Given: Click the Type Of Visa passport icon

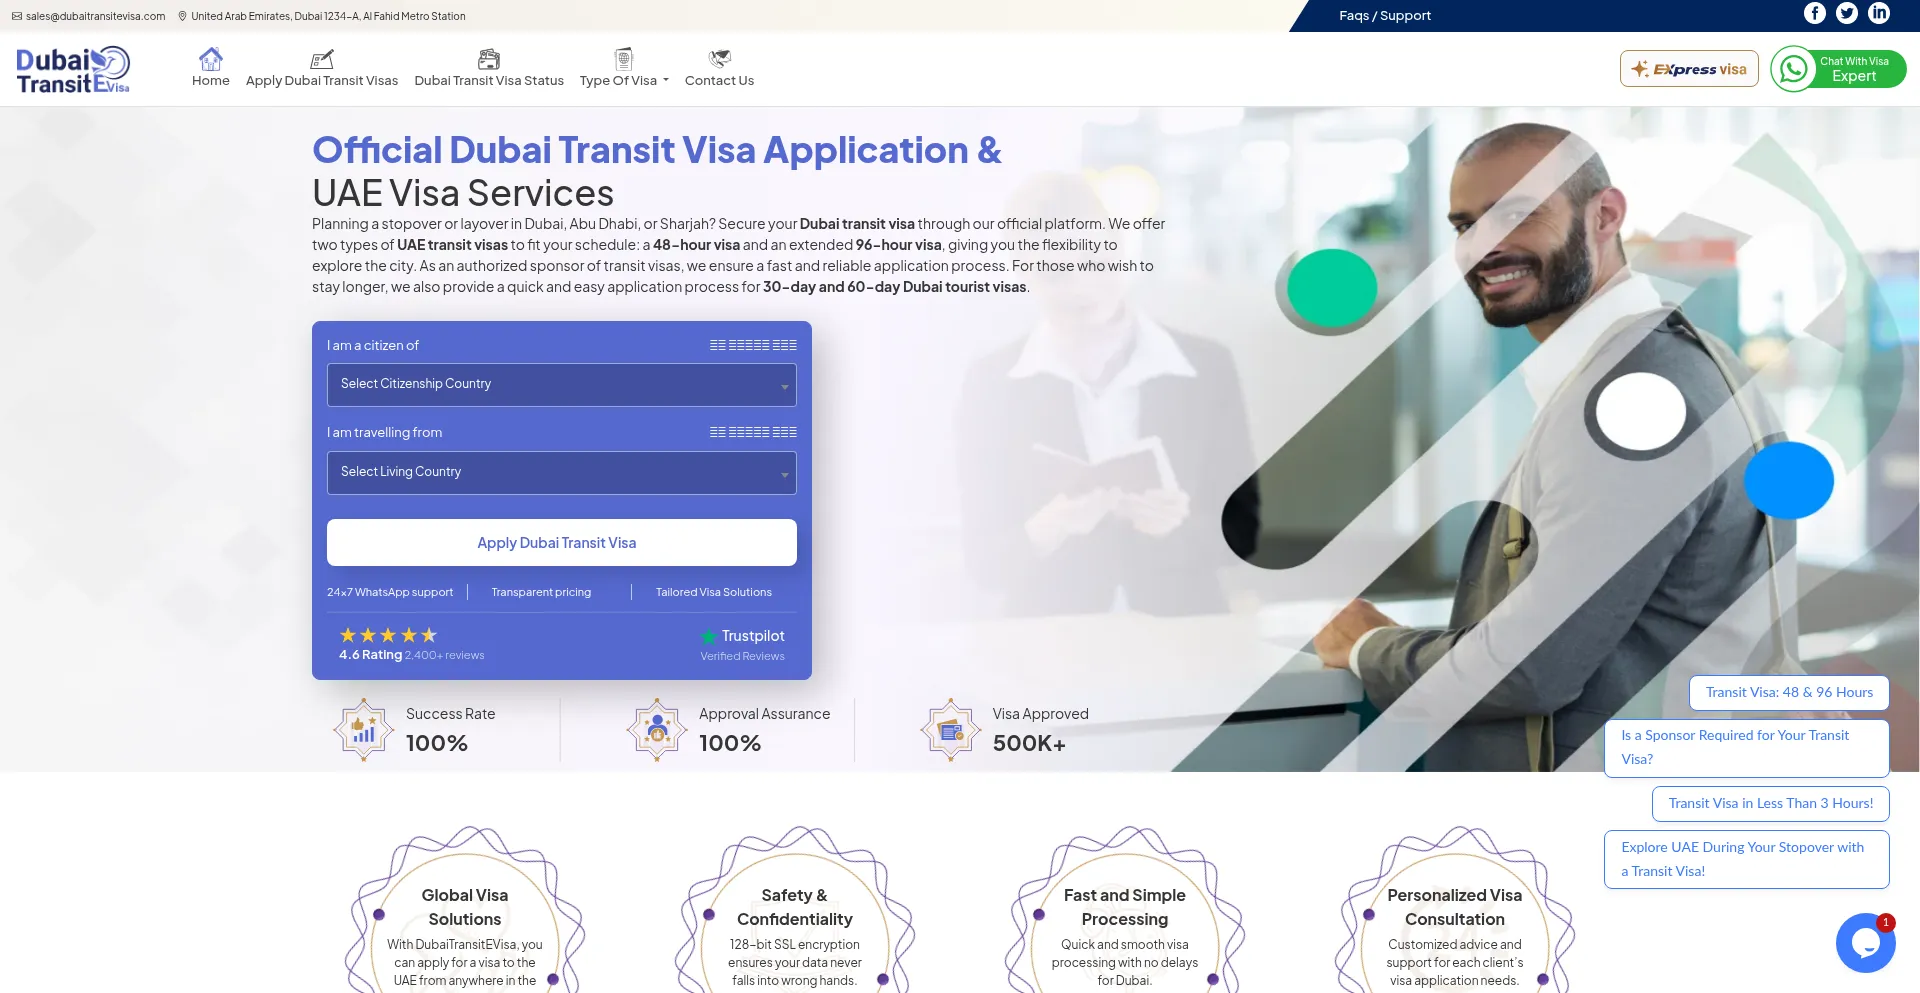Looking at the screenshot, I should tap(624, 58).
